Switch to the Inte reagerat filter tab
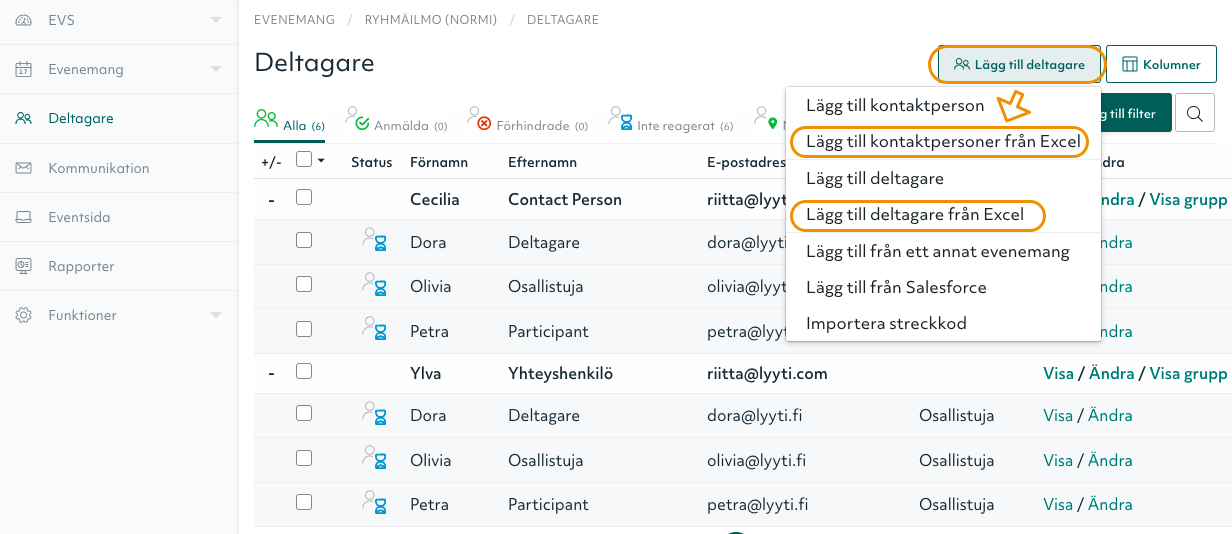This screenshot has height=534, width=1232. point(674,126)
